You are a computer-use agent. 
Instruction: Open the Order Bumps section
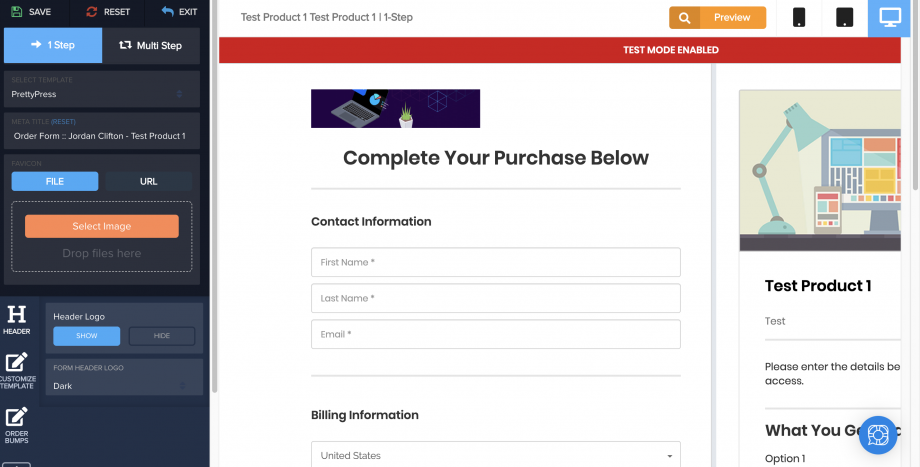(16, 425)
